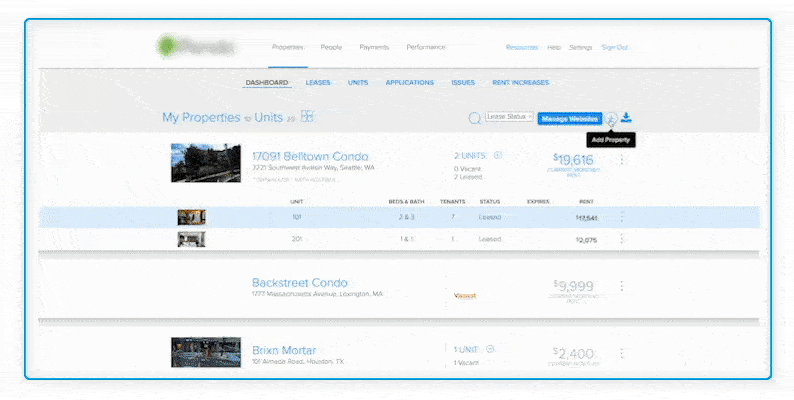The height and width of the screenshot is (400, 794).
Task: Switch to the Rent Increases tab
Action: coord(521,83)
